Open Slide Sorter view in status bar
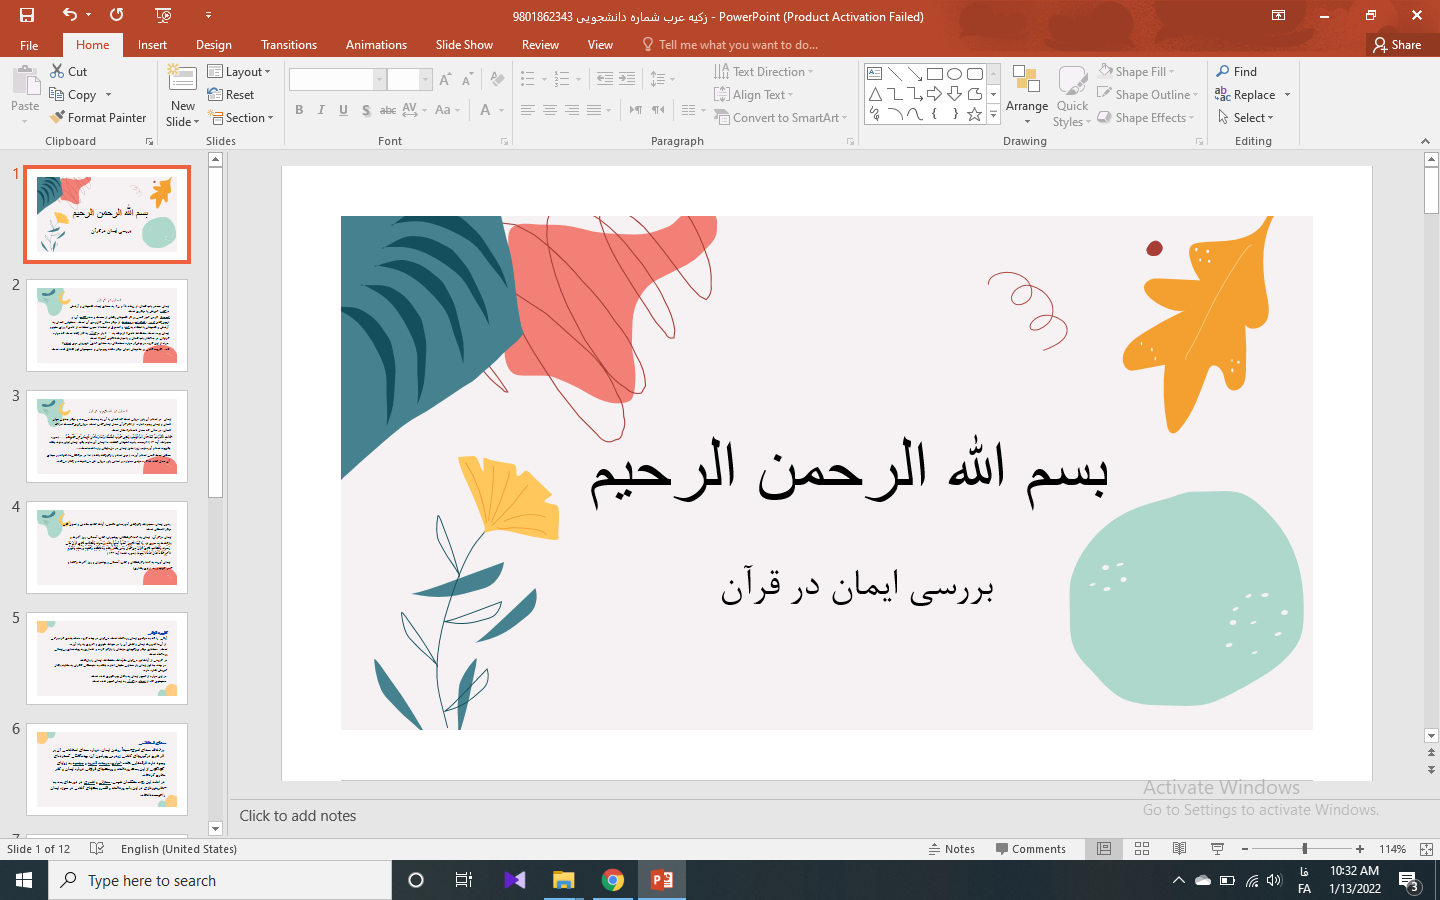Screen dimensions: 1440x900 tap(1142, 849)
